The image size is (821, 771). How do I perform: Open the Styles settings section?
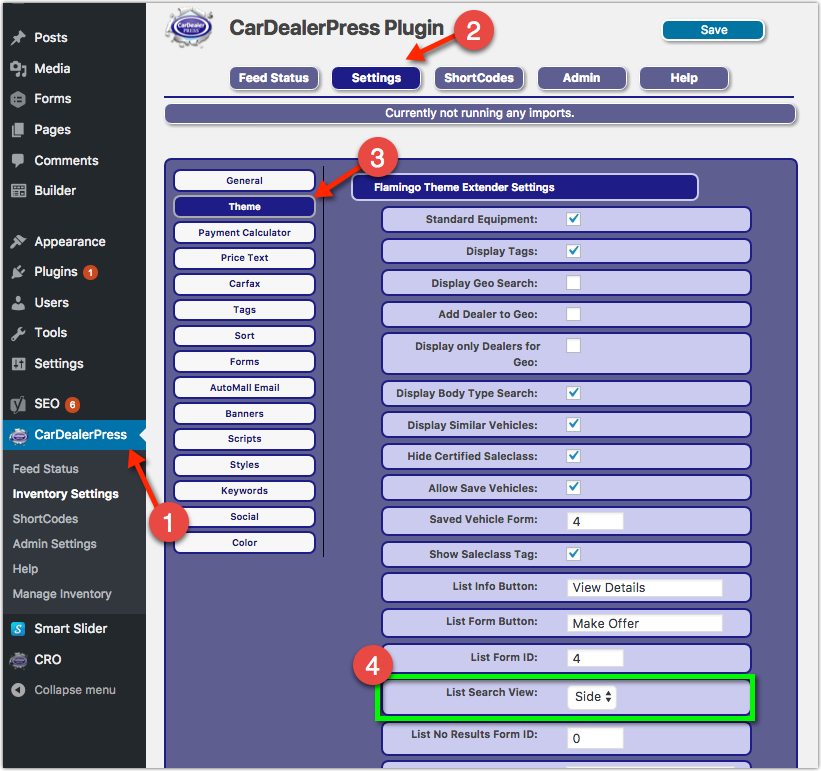[x=245, y=465]
